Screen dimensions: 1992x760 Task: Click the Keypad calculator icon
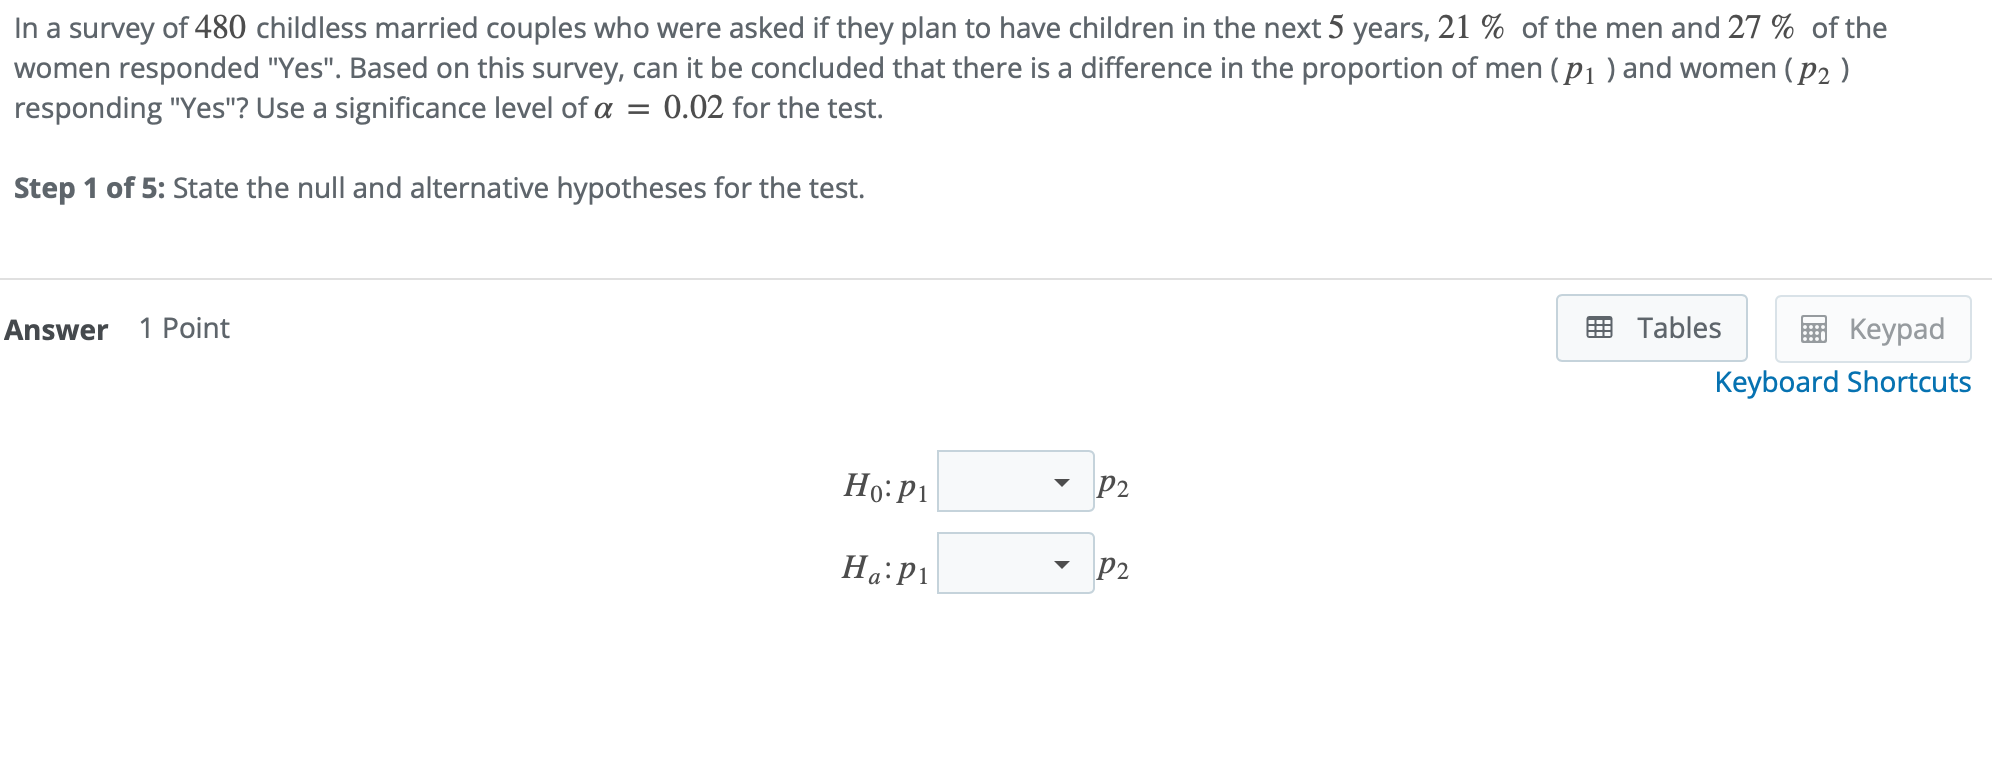point(1813,329)
